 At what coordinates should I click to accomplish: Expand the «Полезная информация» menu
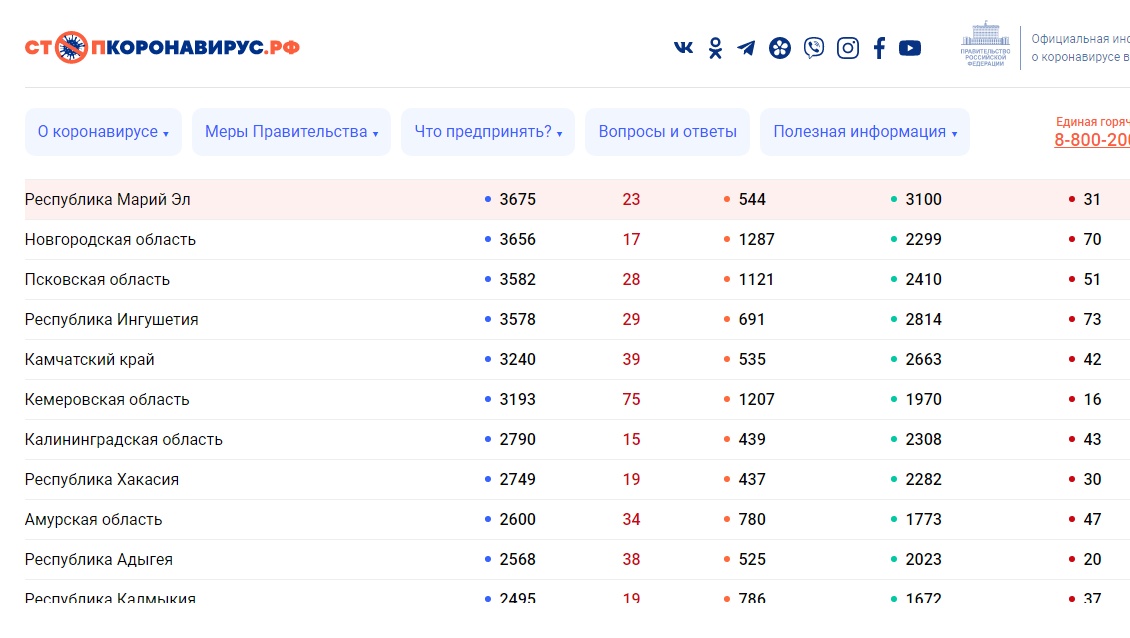tap(864, 132)
